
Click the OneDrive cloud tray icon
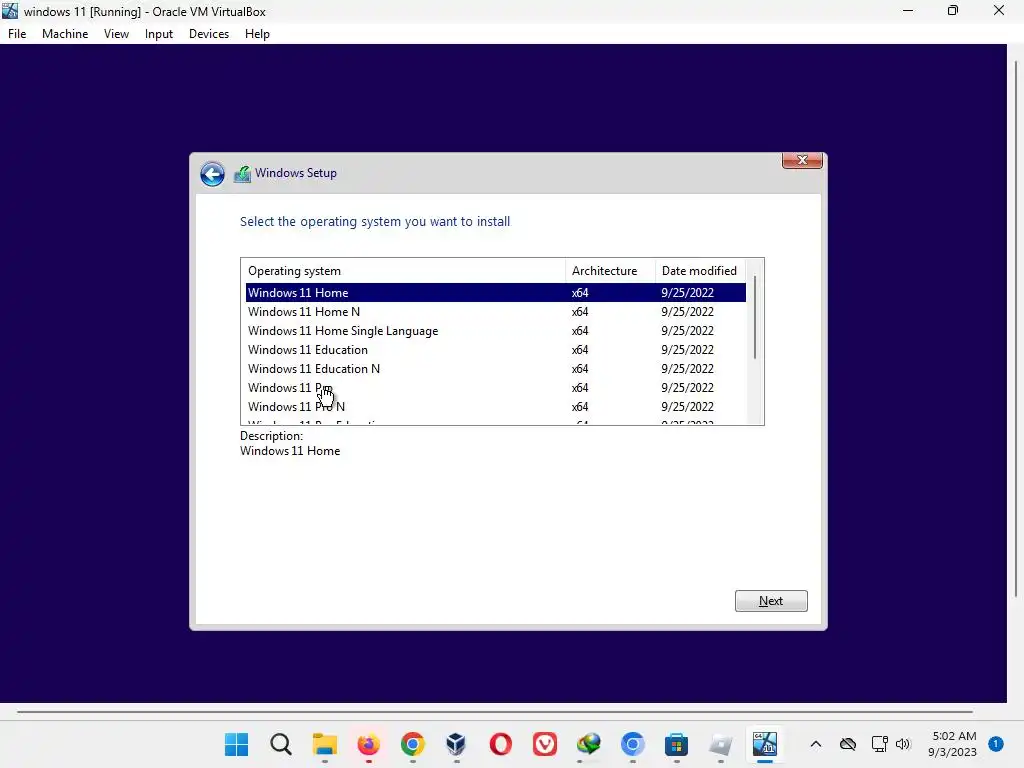(x=848, y=744)
